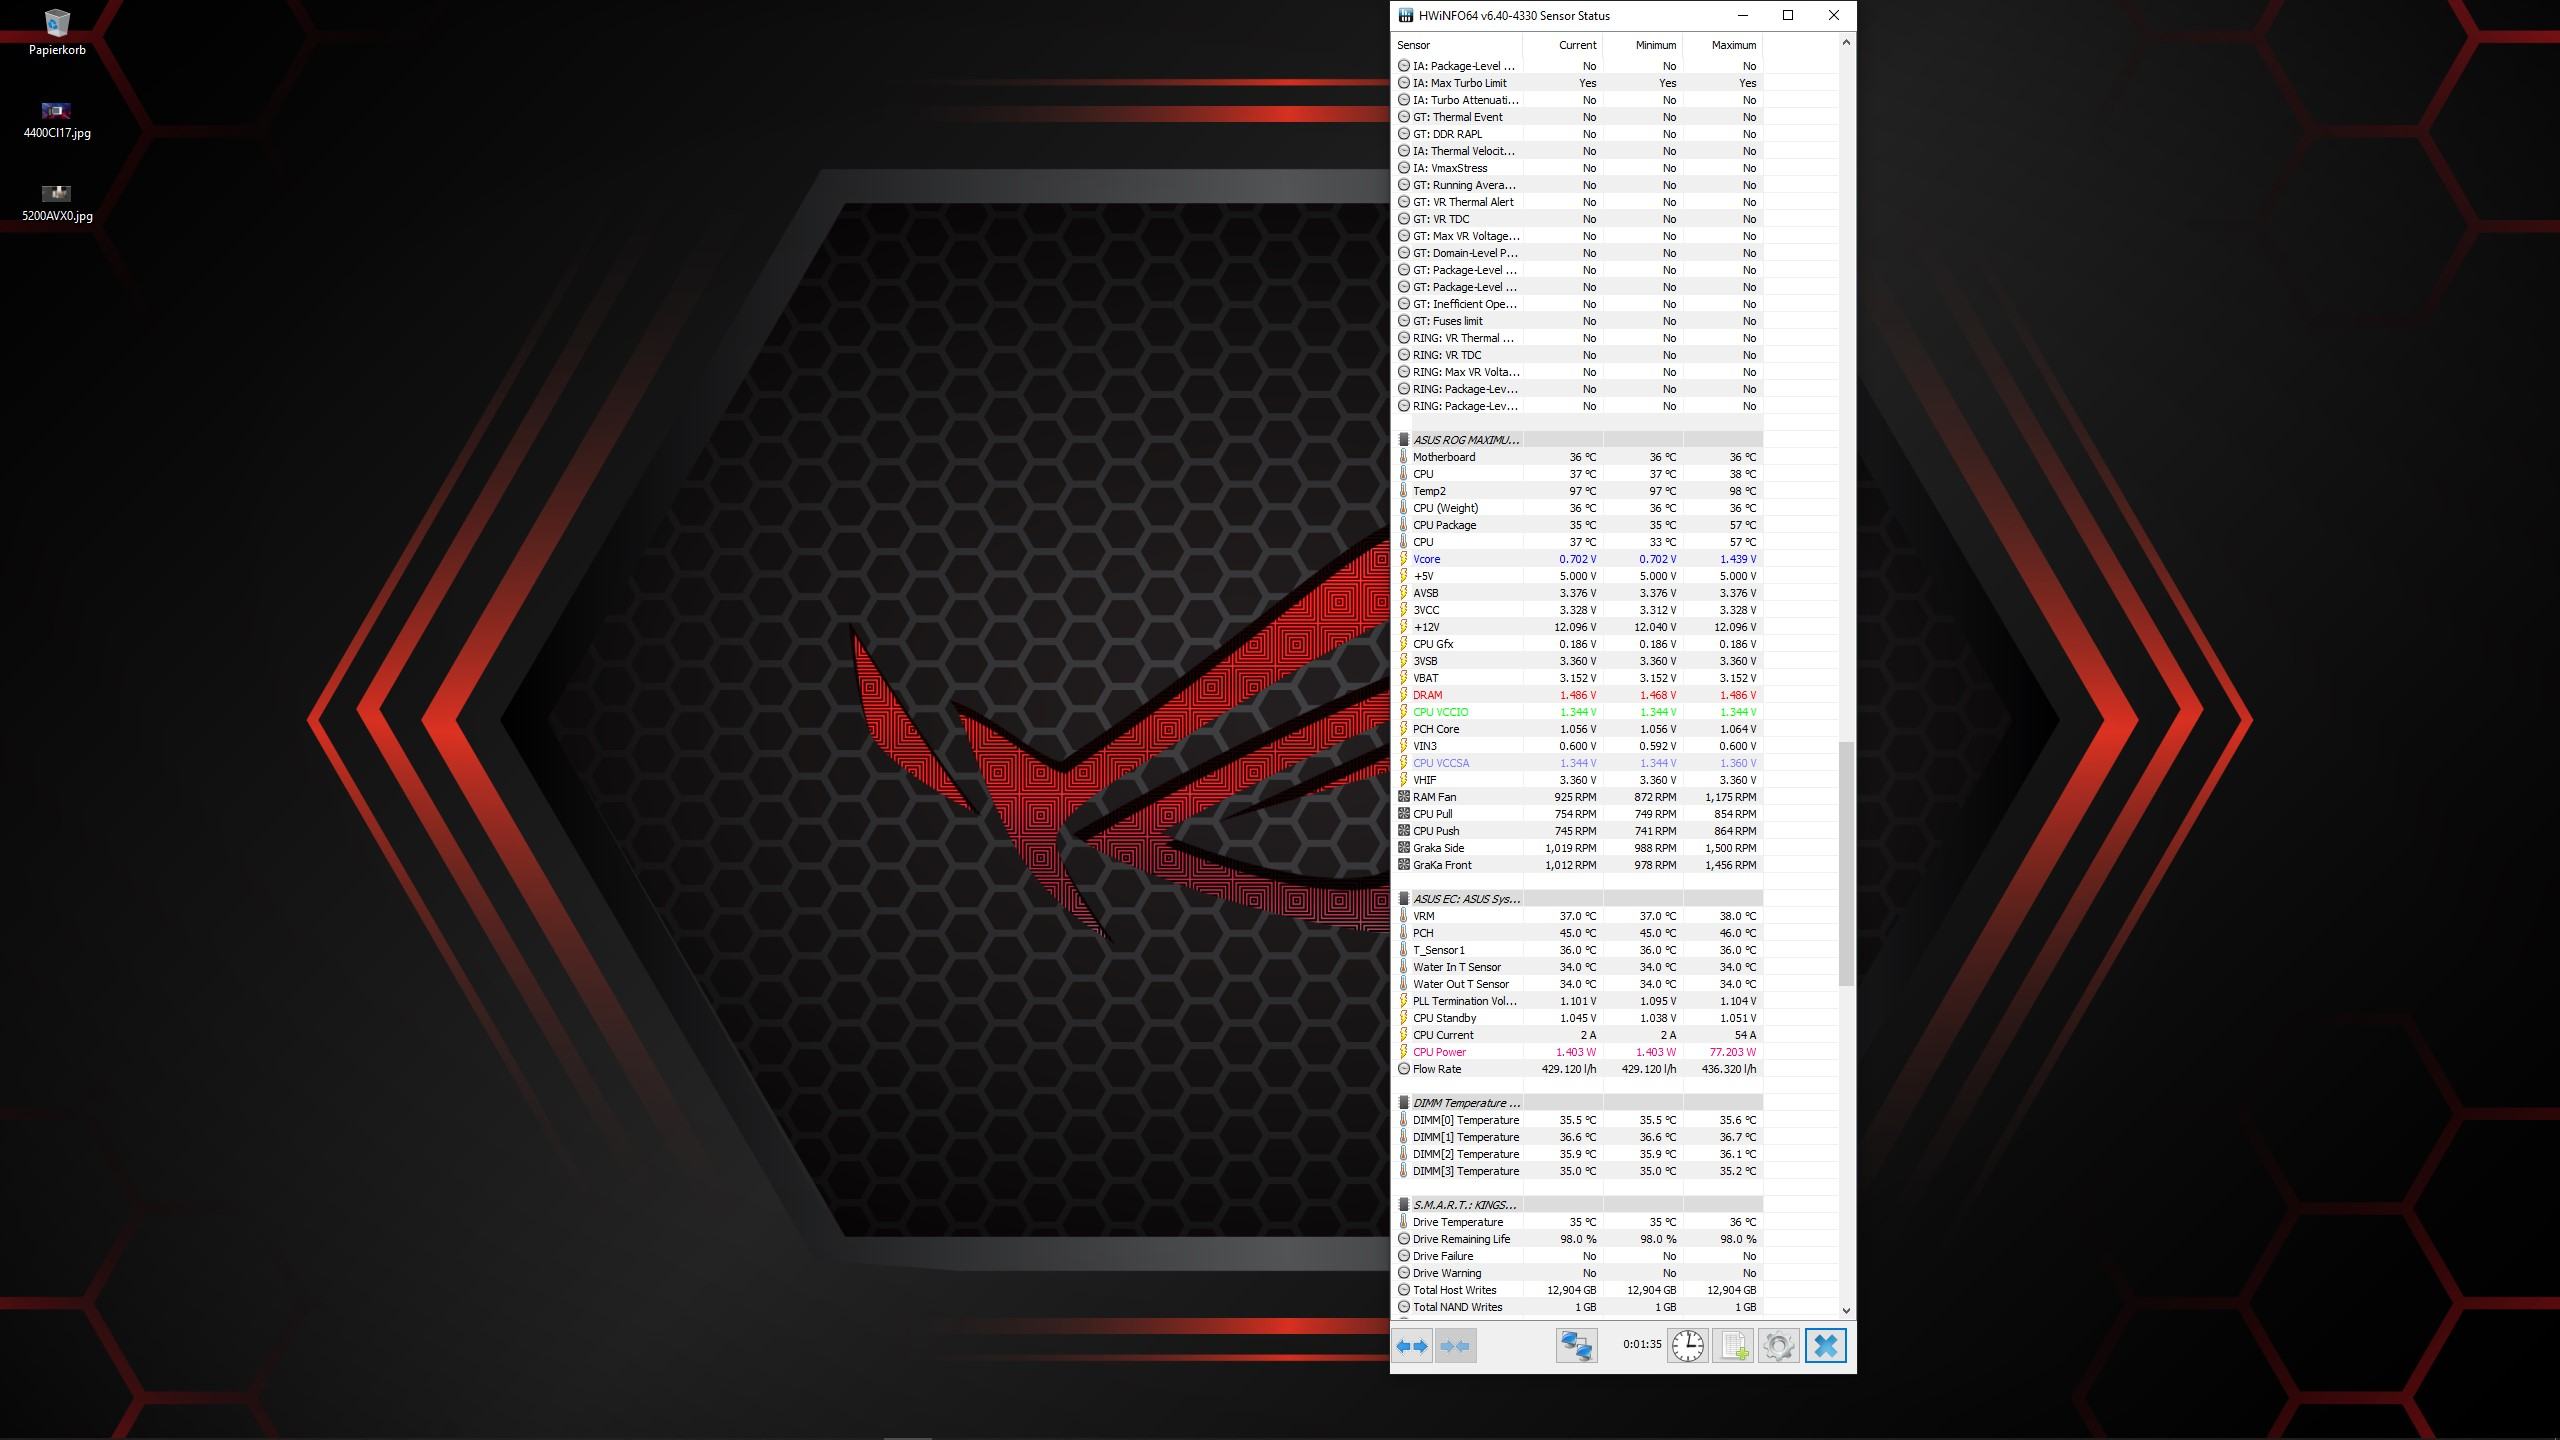This screenshot has height=1440, width=2560.
Task: Select the DIMM[0] Temperature row label
Action: [1466, 1120]
